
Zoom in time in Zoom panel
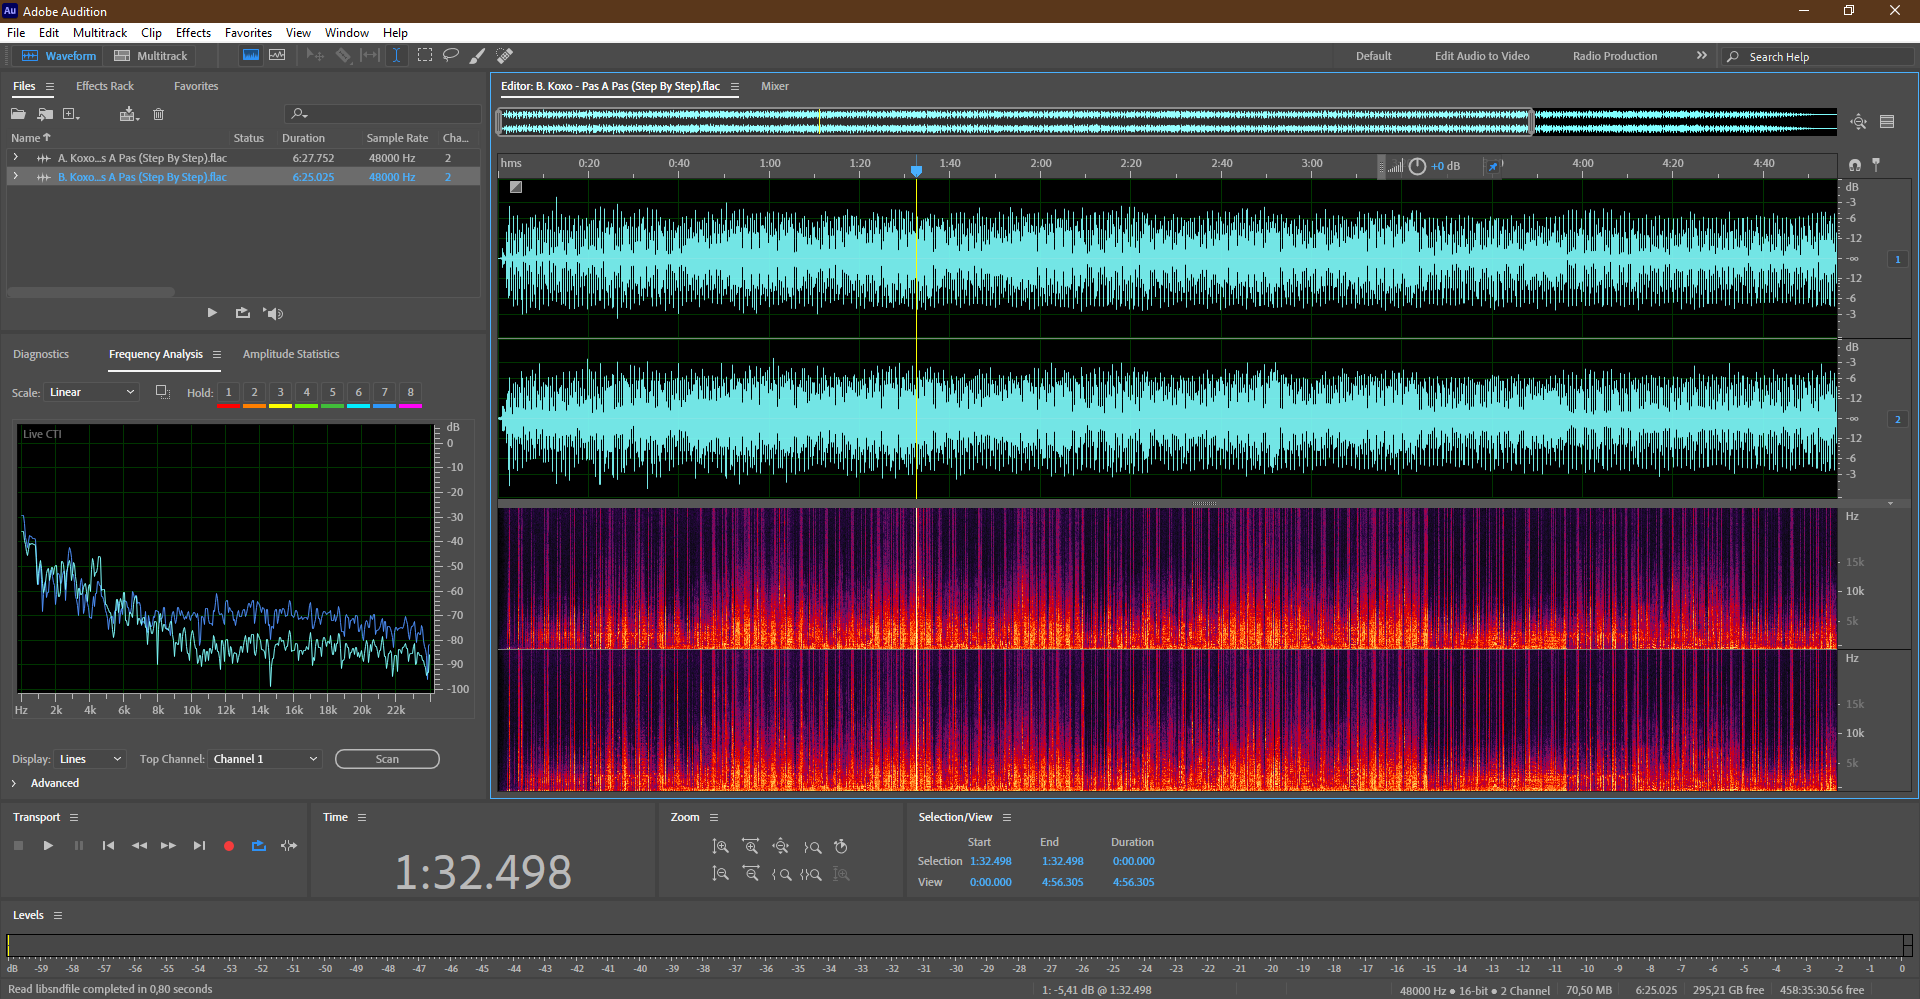click(750, 846)
